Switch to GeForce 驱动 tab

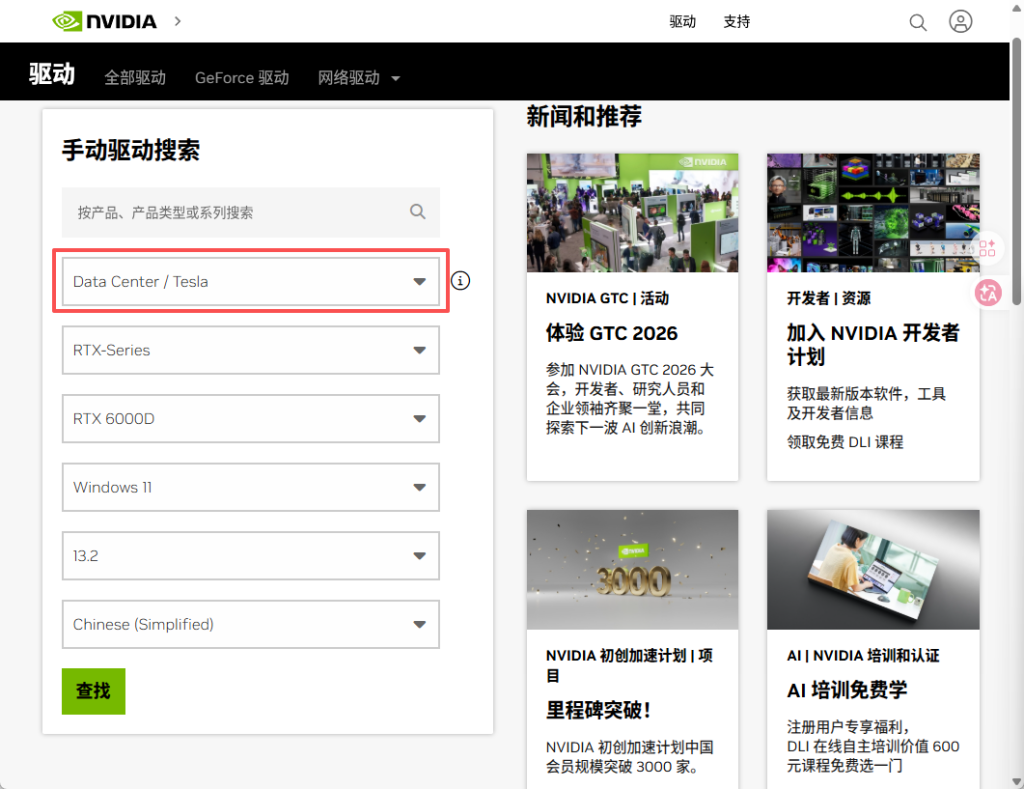pyautogui.click(x=241, y=78)
